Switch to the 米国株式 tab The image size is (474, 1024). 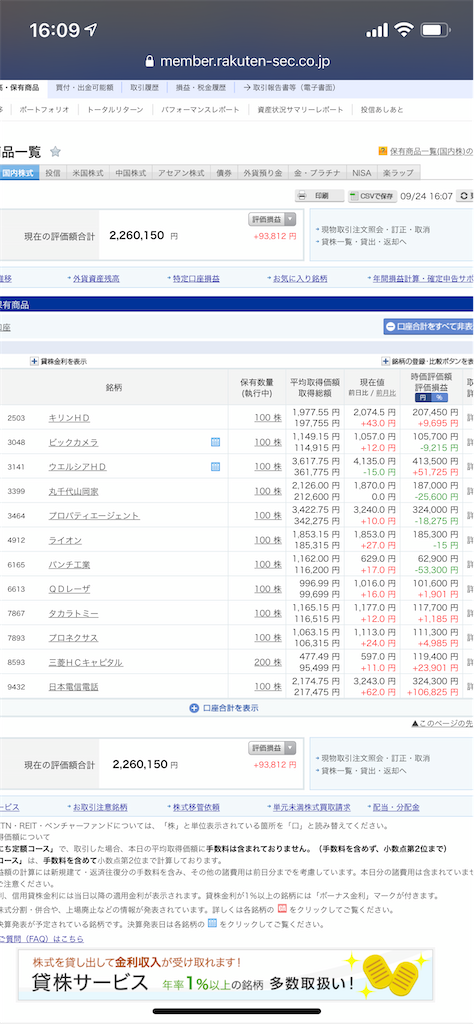click(x=87, y=173)
